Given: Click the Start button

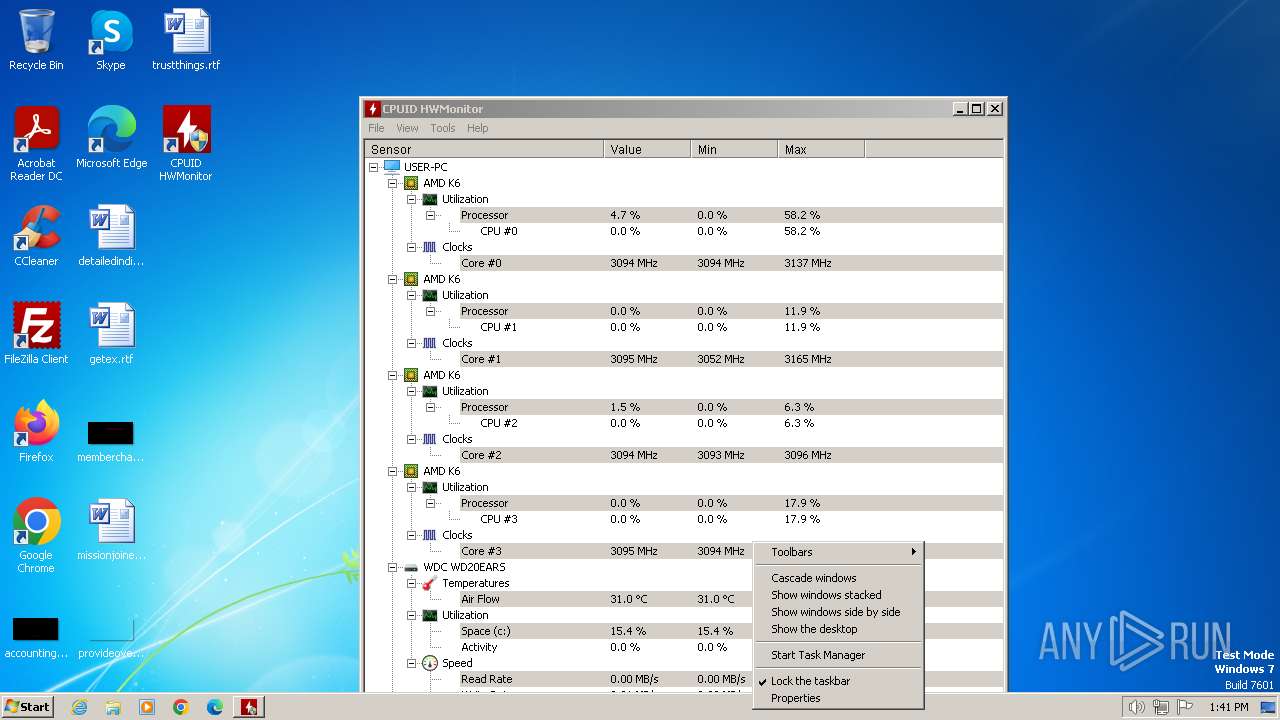Looking at the screenshot, I should (x=27, y=707).
